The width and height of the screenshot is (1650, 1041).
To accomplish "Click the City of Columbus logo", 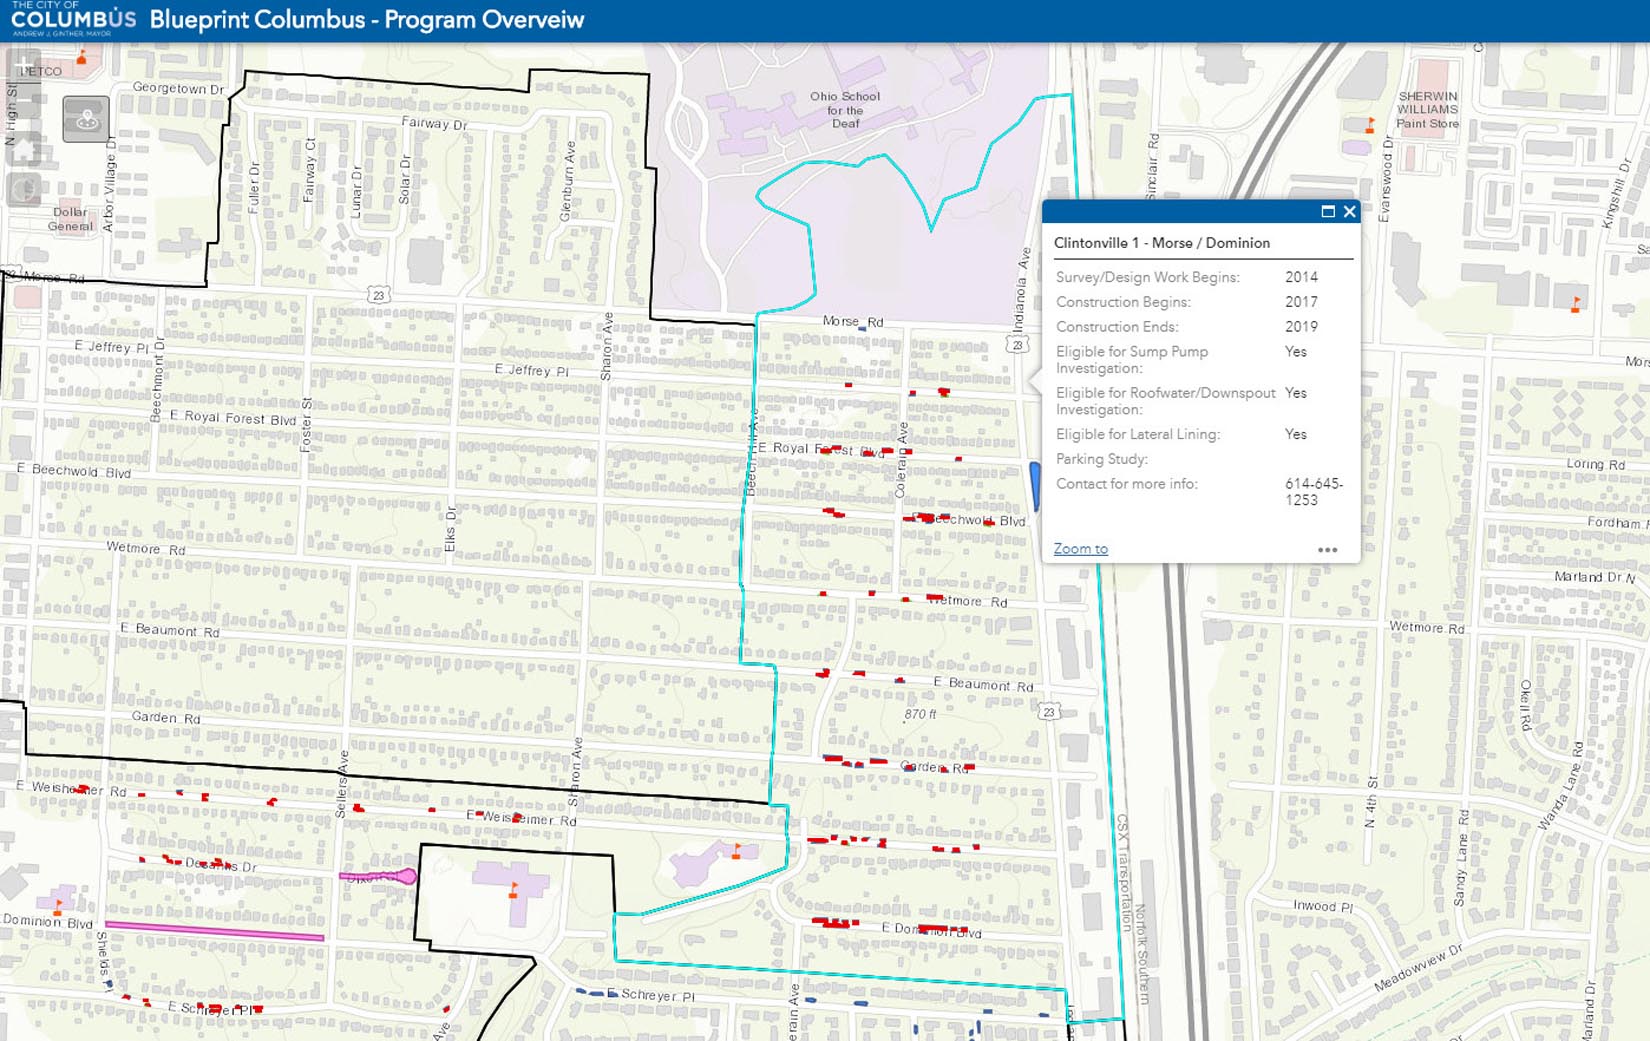I will coord(73,19).
